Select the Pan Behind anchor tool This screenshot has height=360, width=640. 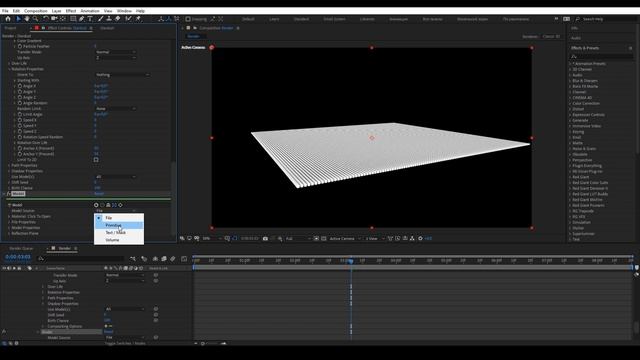(63, 19)
